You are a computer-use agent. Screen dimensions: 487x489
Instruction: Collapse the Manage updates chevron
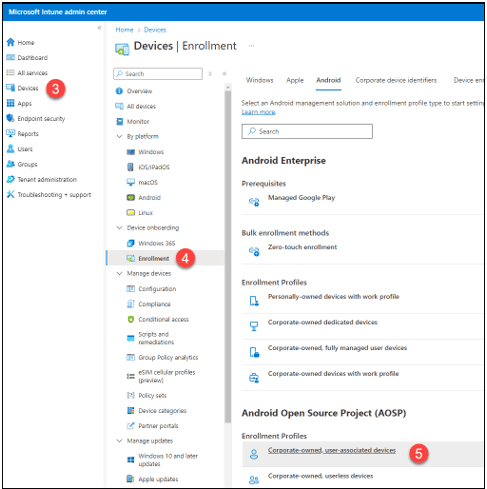coord(119,441)
